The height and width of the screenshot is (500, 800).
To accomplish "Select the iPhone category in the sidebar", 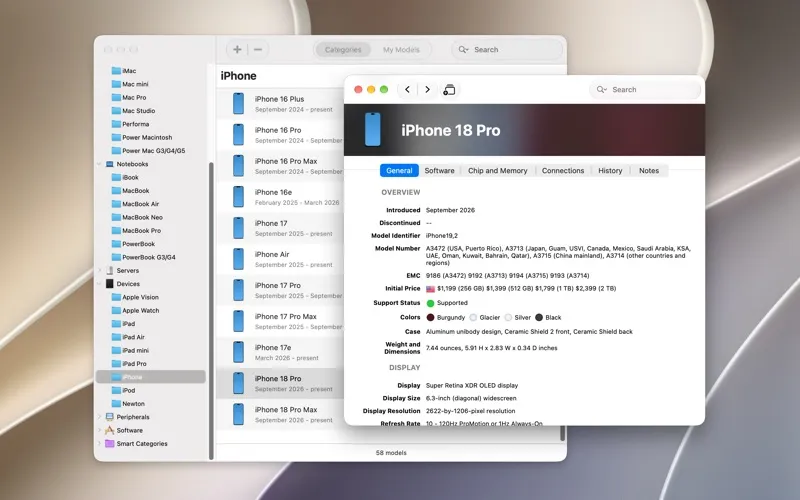I will tap(151, 377).
